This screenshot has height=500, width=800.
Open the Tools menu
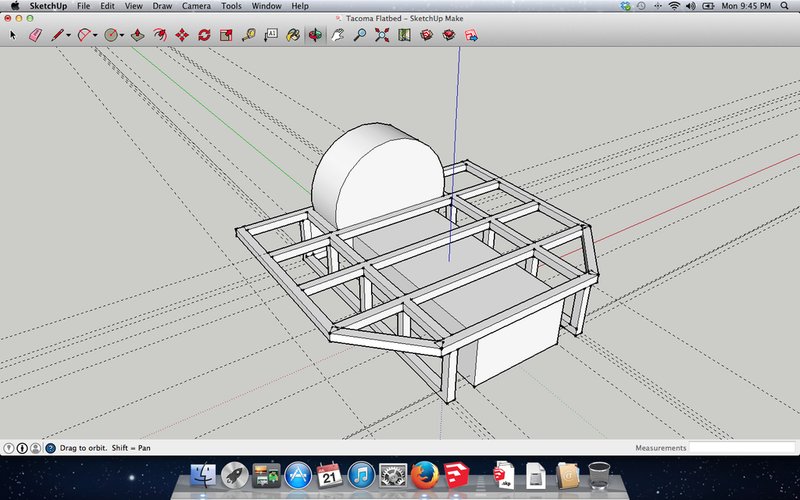point(231,6)
